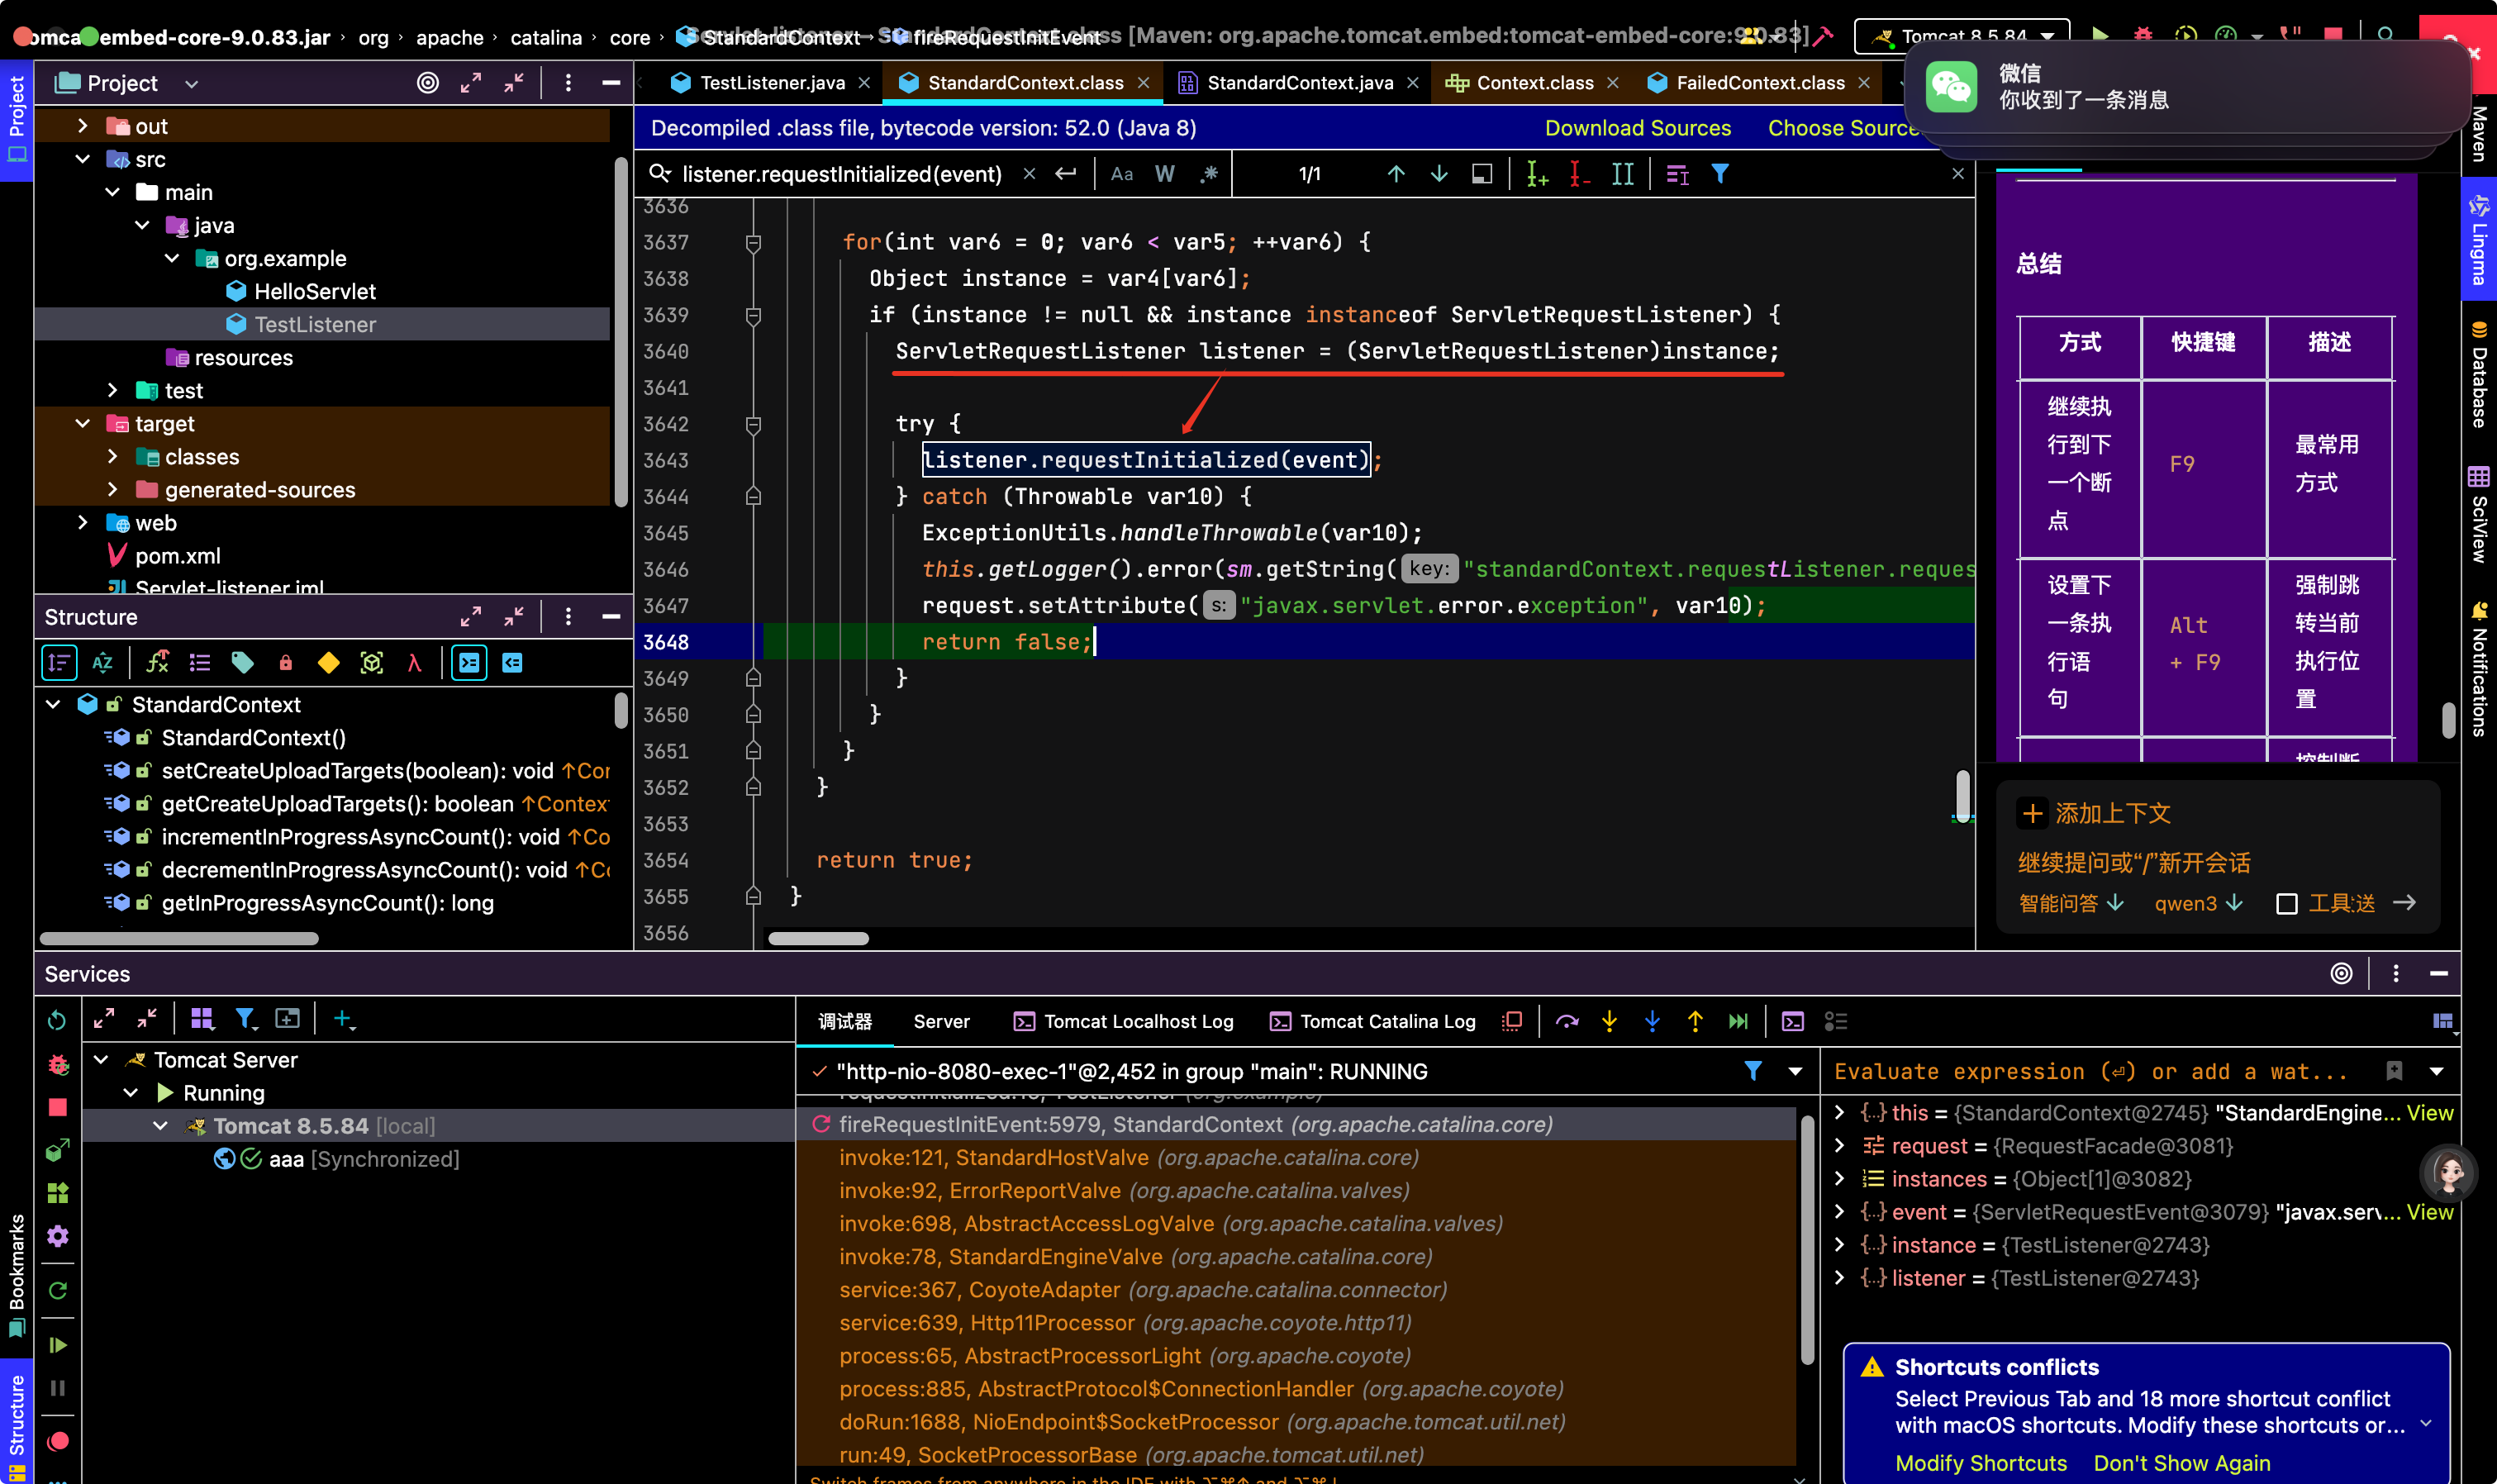Open the qwen3 model dropdown
The width and height of the screenshot is (2497, 1484).
click(2198, 903)
